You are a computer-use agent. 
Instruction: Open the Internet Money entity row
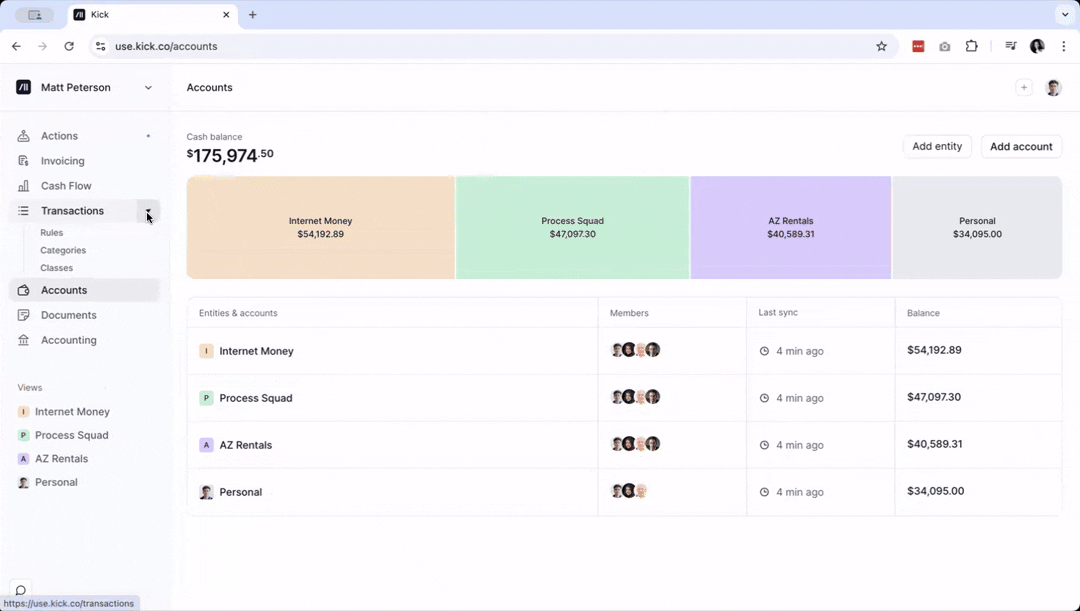256,351
